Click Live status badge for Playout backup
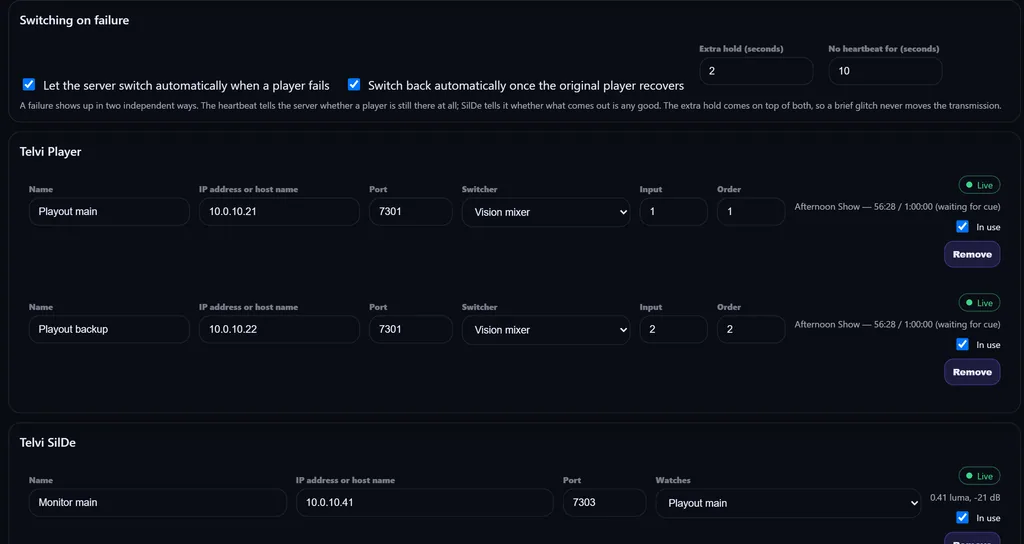The height and width of the screenshot is (544, 1024). (x=979, y=303)
